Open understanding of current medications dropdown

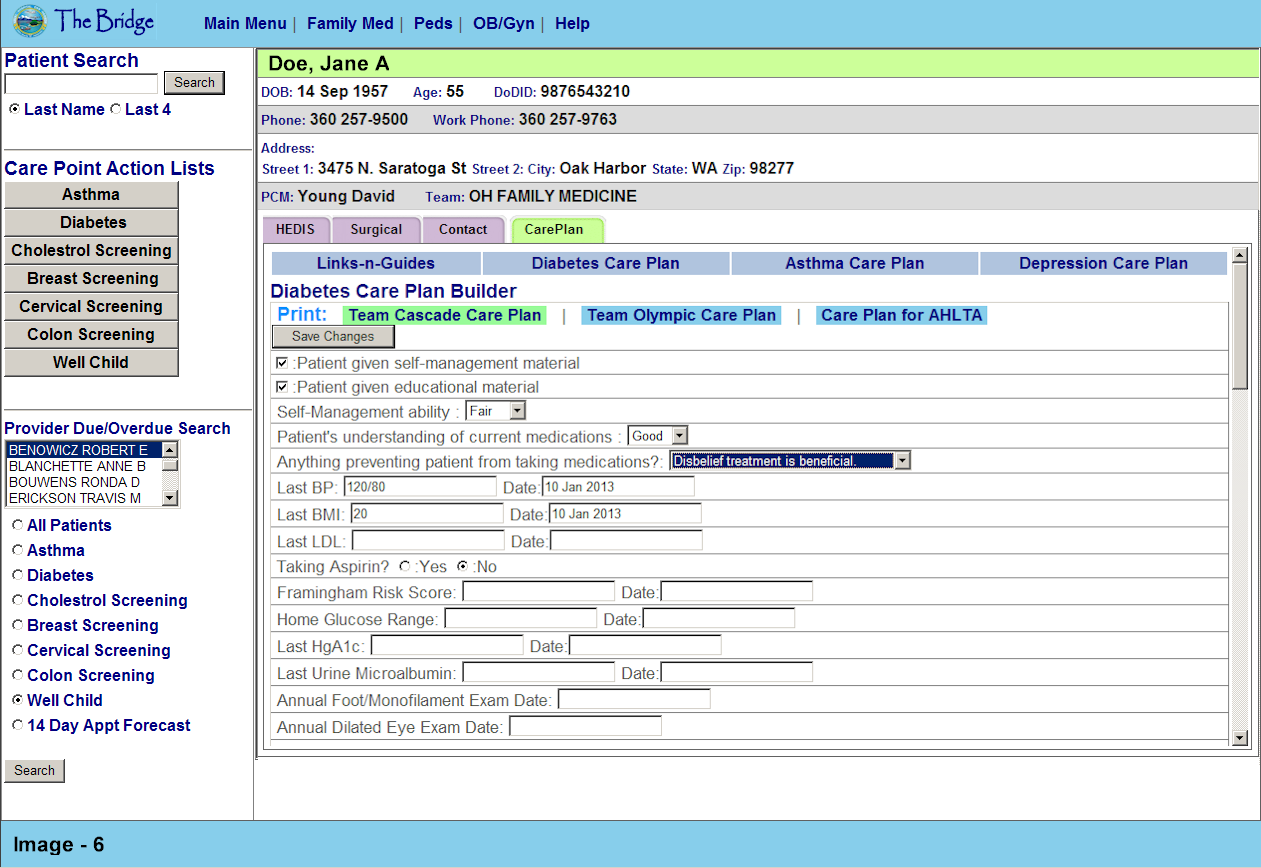658,436
